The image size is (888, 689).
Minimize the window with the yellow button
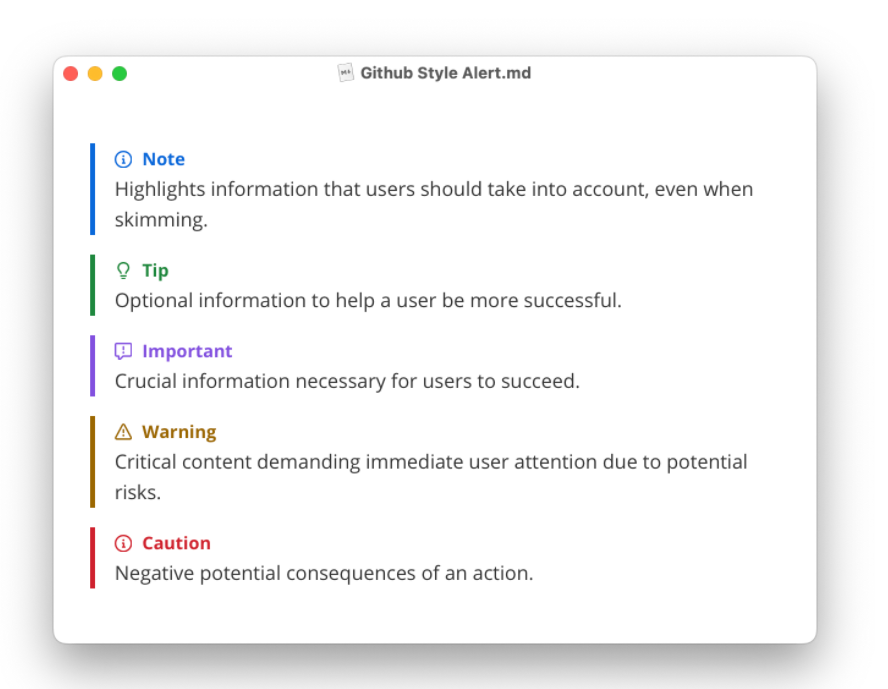95,74
